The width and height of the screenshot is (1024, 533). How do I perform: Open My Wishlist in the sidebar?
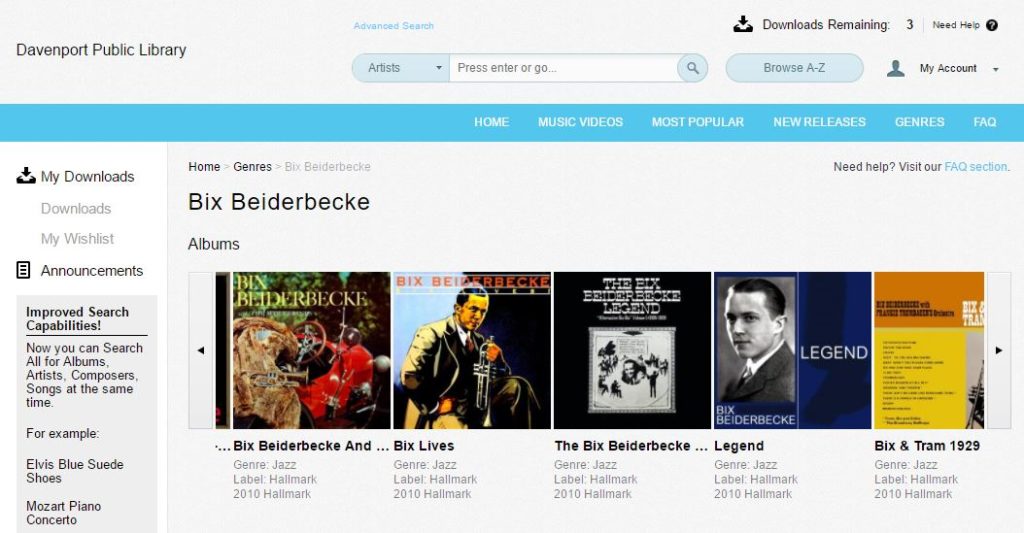[77, 238]
